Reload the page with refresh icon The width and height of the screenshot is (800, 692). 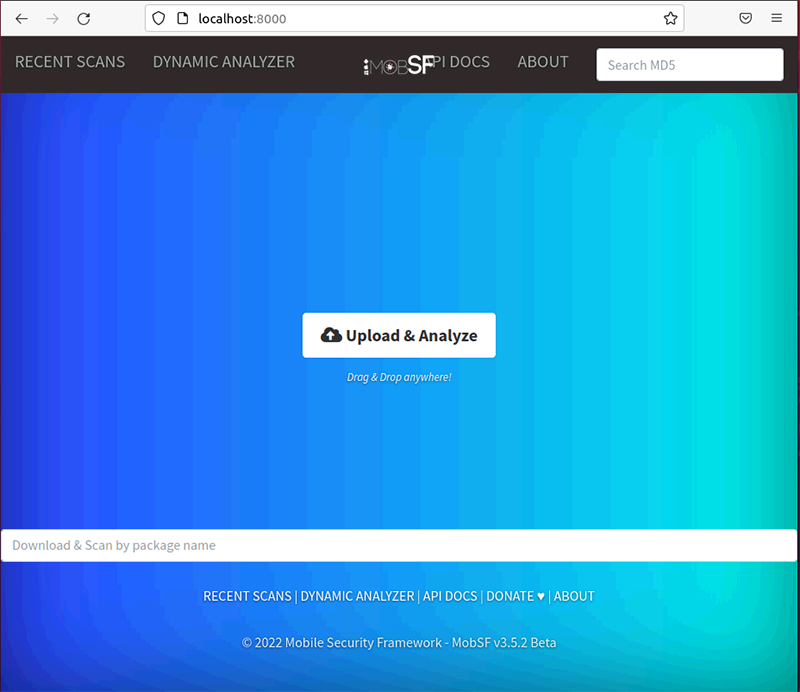click(x=84, y=19)
